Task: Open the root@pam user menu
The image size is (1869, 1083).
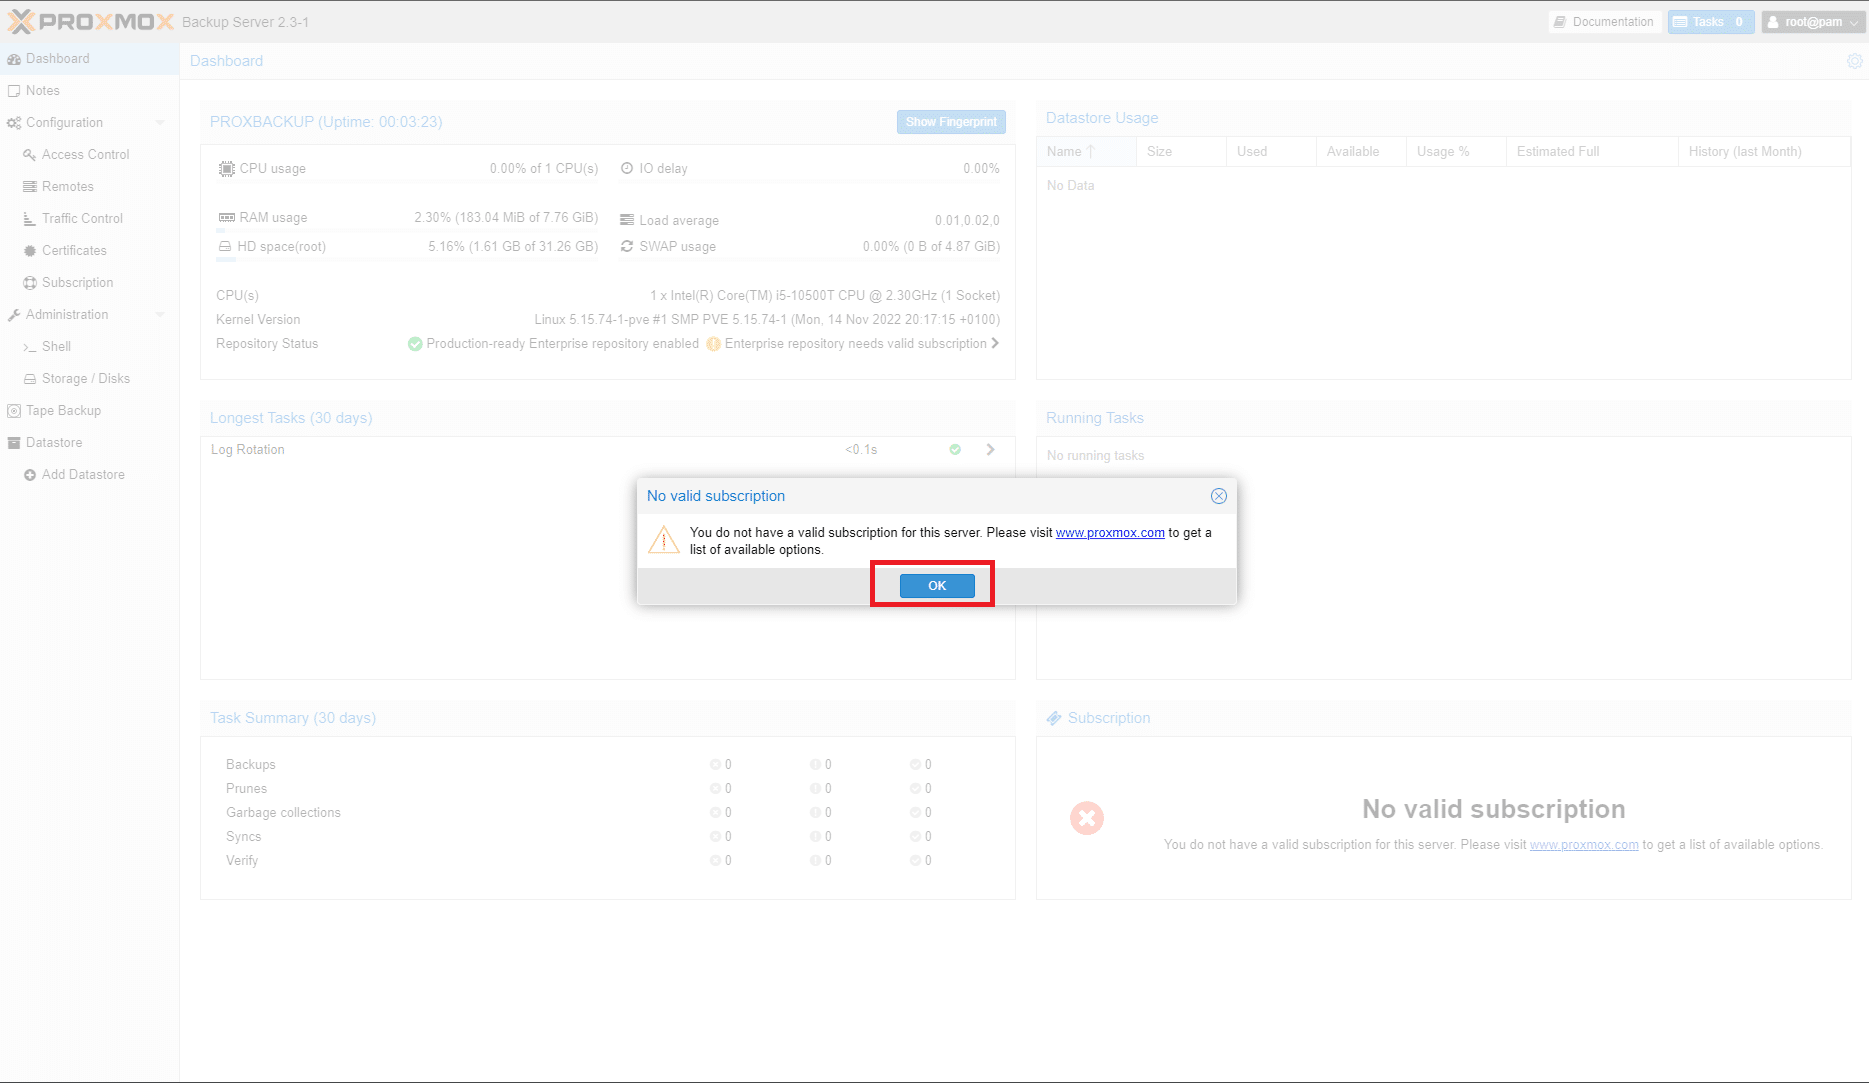Action: tap(1812, 22)
